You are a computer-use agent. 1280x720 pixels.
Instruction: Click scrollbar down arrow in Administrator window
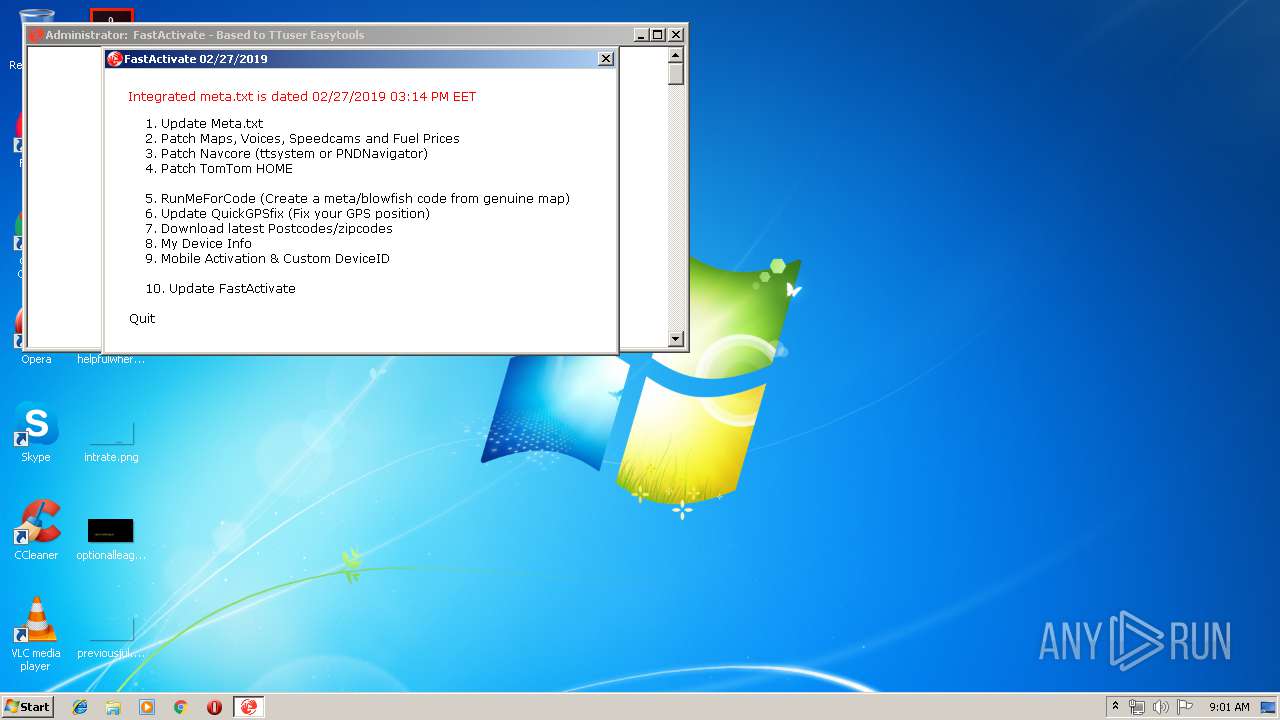pos(676,339)
